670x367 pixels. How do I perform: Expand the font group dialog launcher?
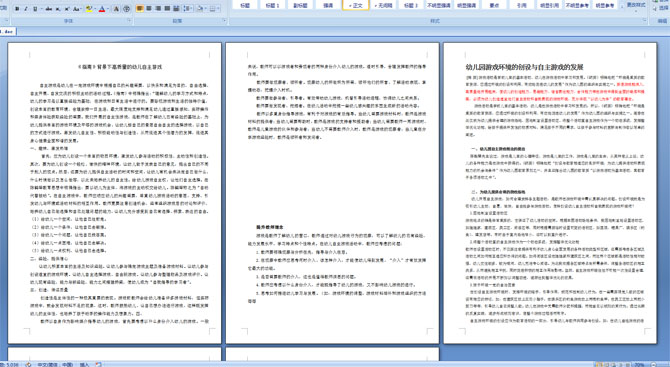click(129, 20)
